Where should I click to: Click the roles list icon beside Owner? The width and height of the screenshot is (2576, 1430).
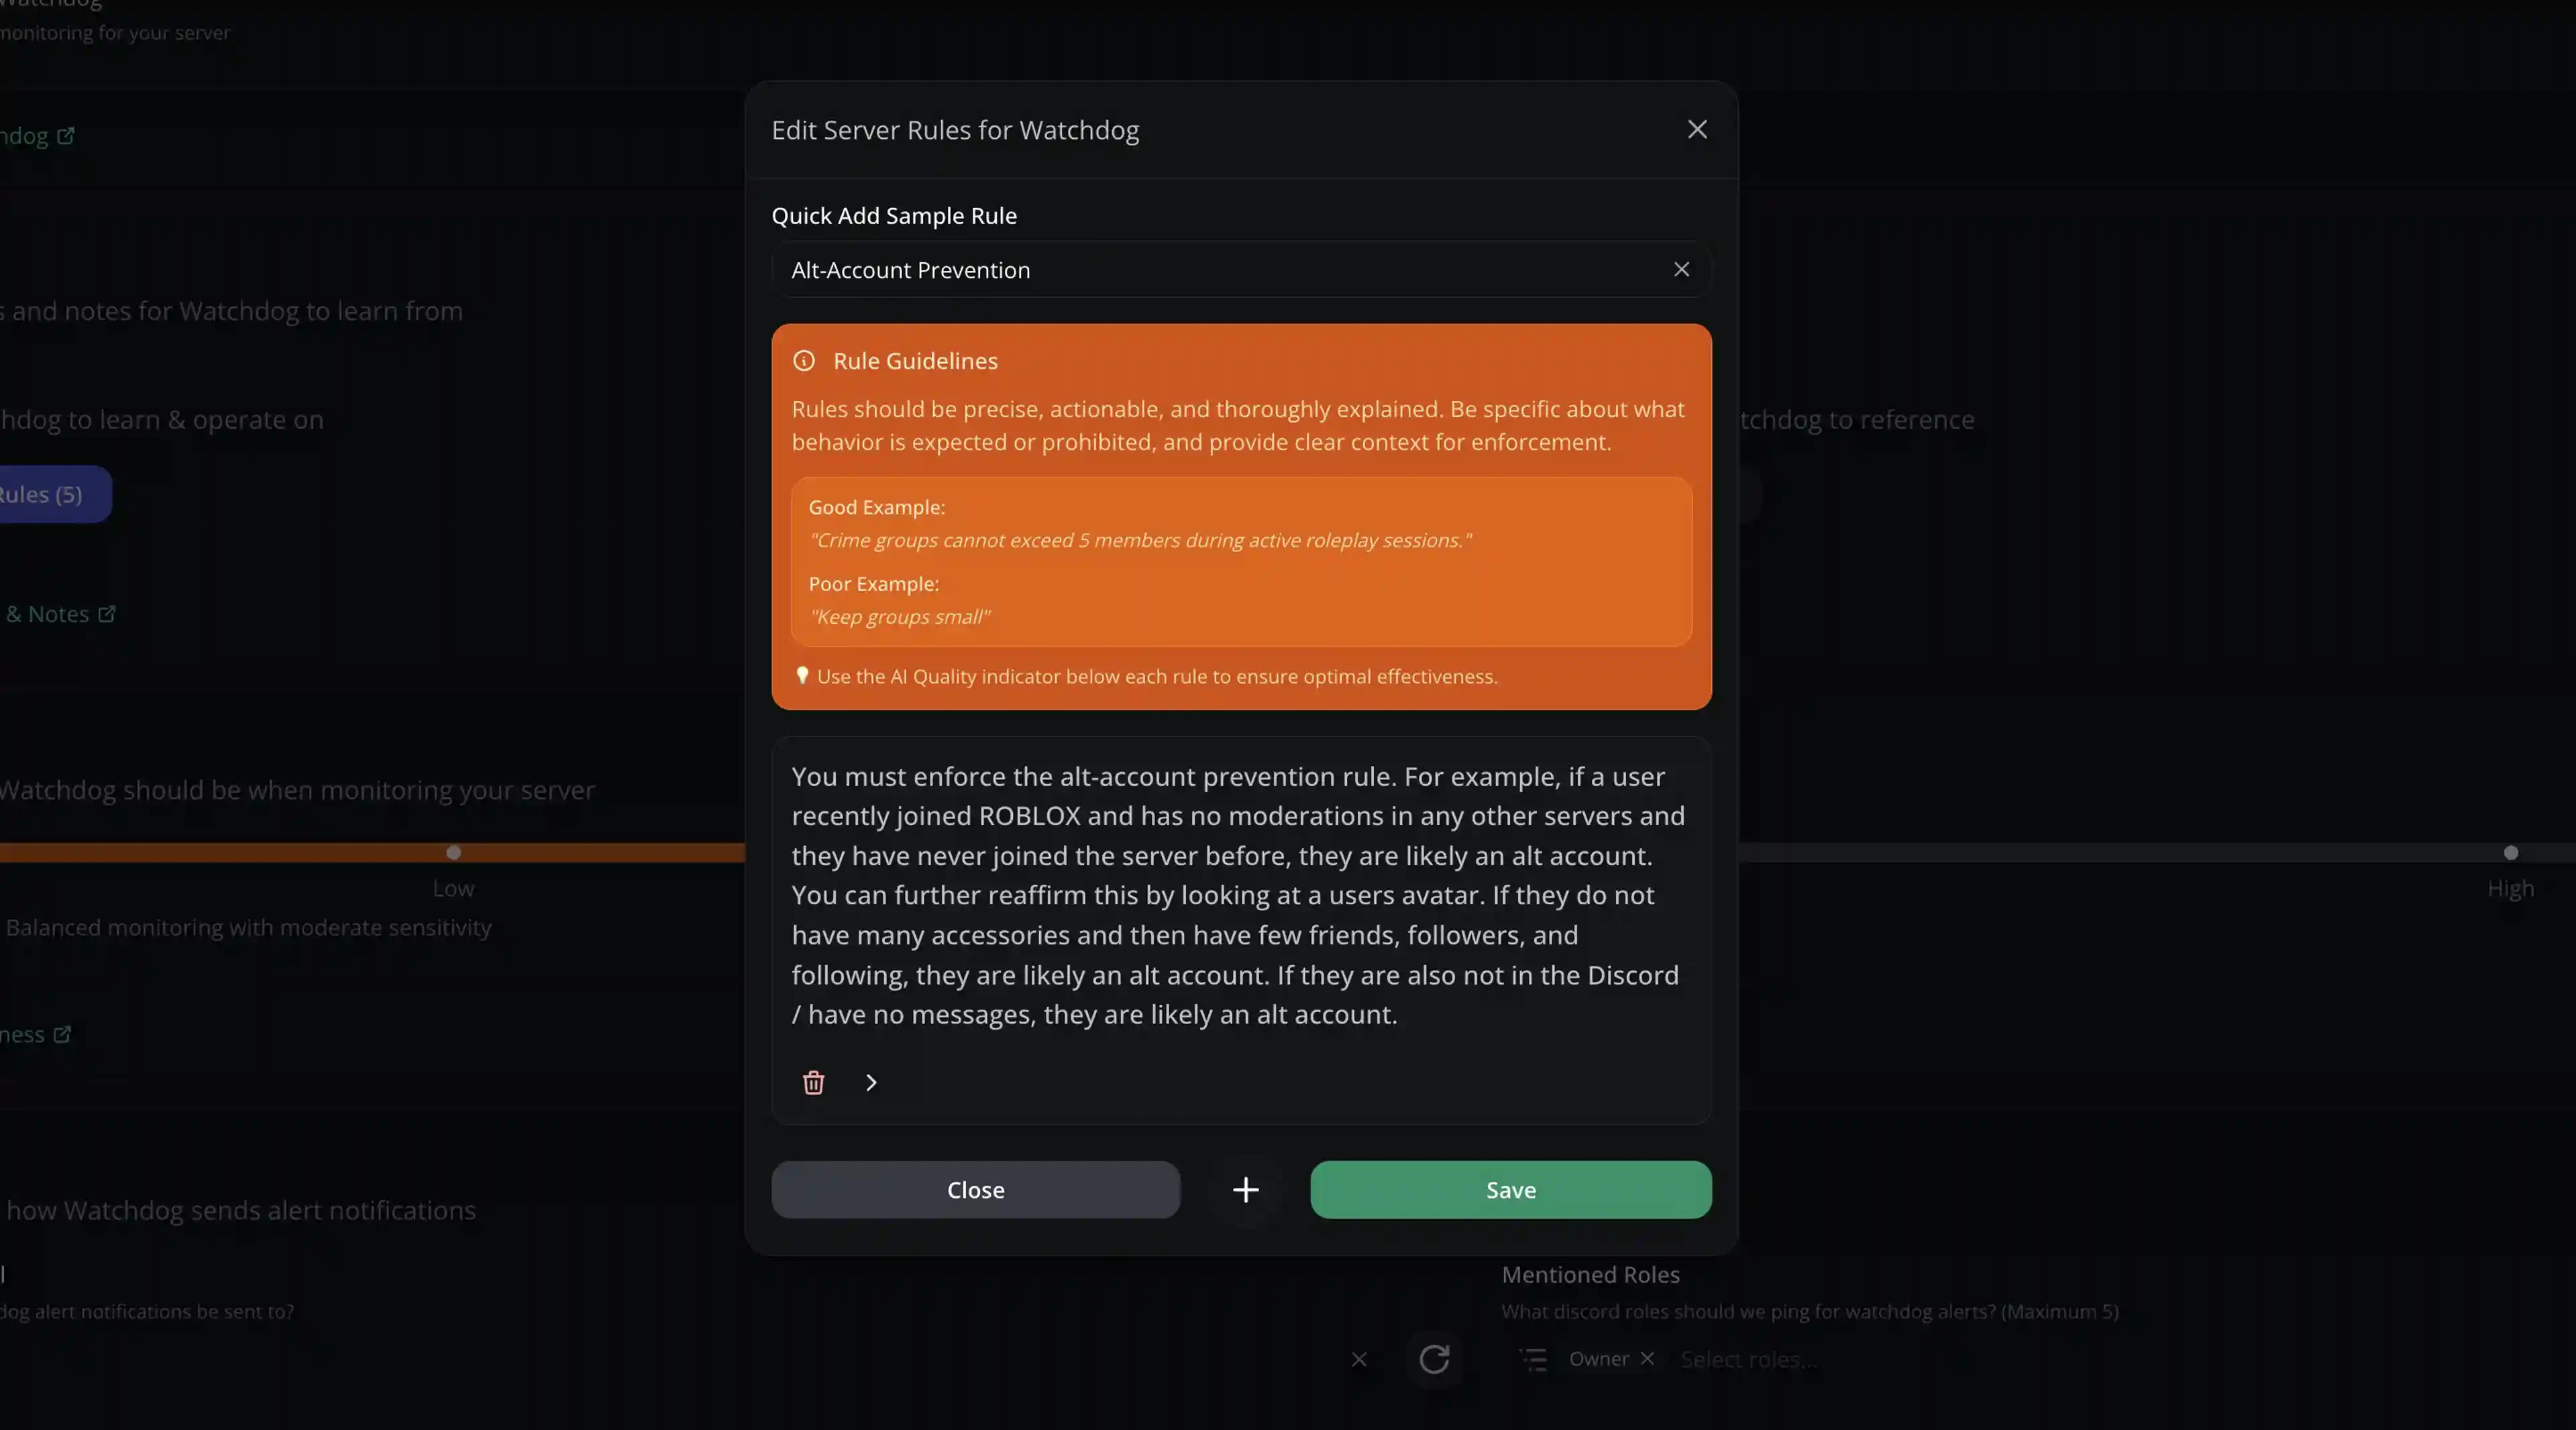1533,1359
